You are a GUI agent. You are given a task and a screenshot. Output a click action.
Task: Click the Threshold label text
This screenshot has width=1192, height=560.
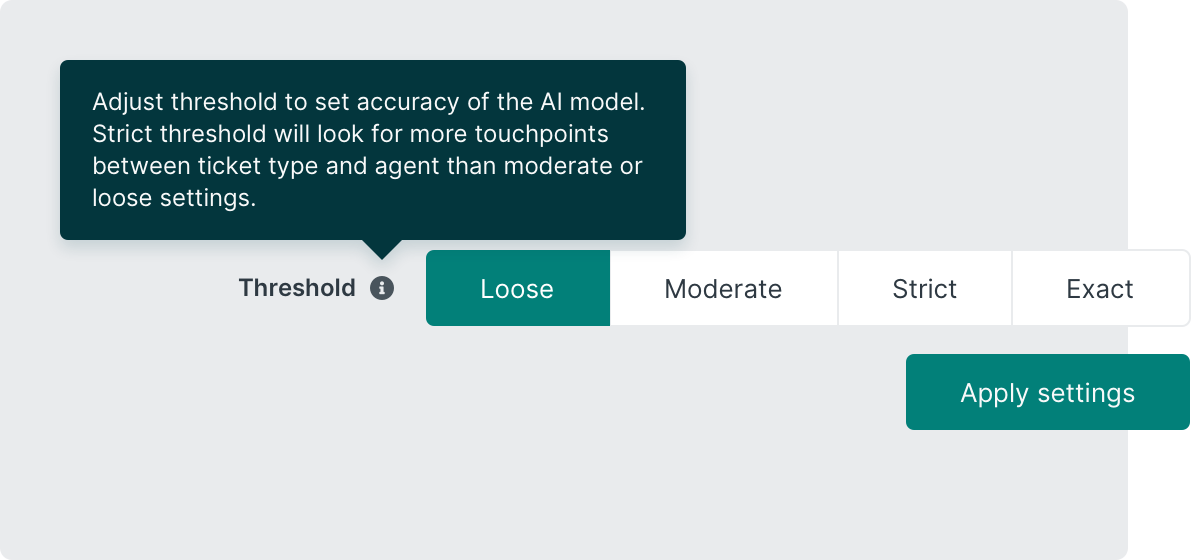point(297,288)
